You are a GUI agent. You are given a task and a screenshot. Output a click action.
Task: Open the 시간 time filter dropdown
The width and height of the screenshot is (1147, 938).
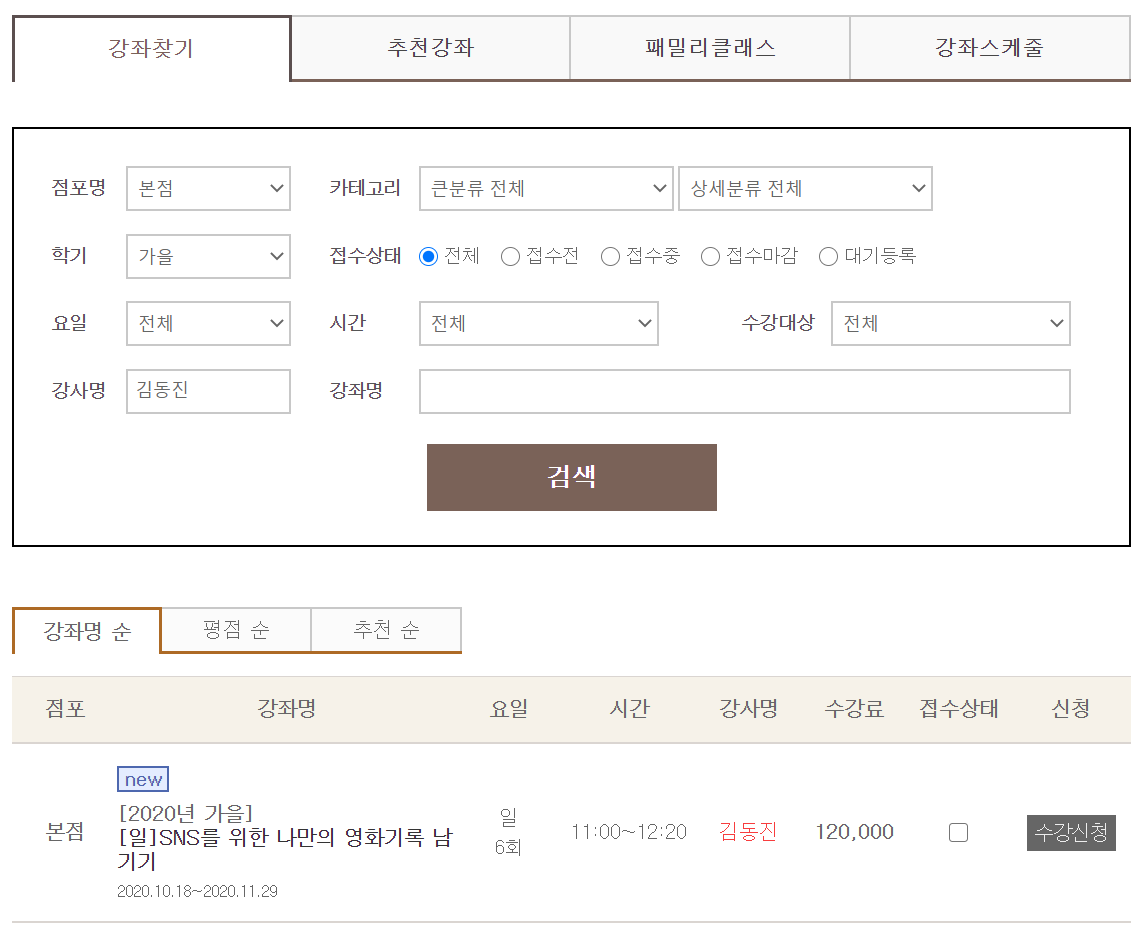(538, 323)
